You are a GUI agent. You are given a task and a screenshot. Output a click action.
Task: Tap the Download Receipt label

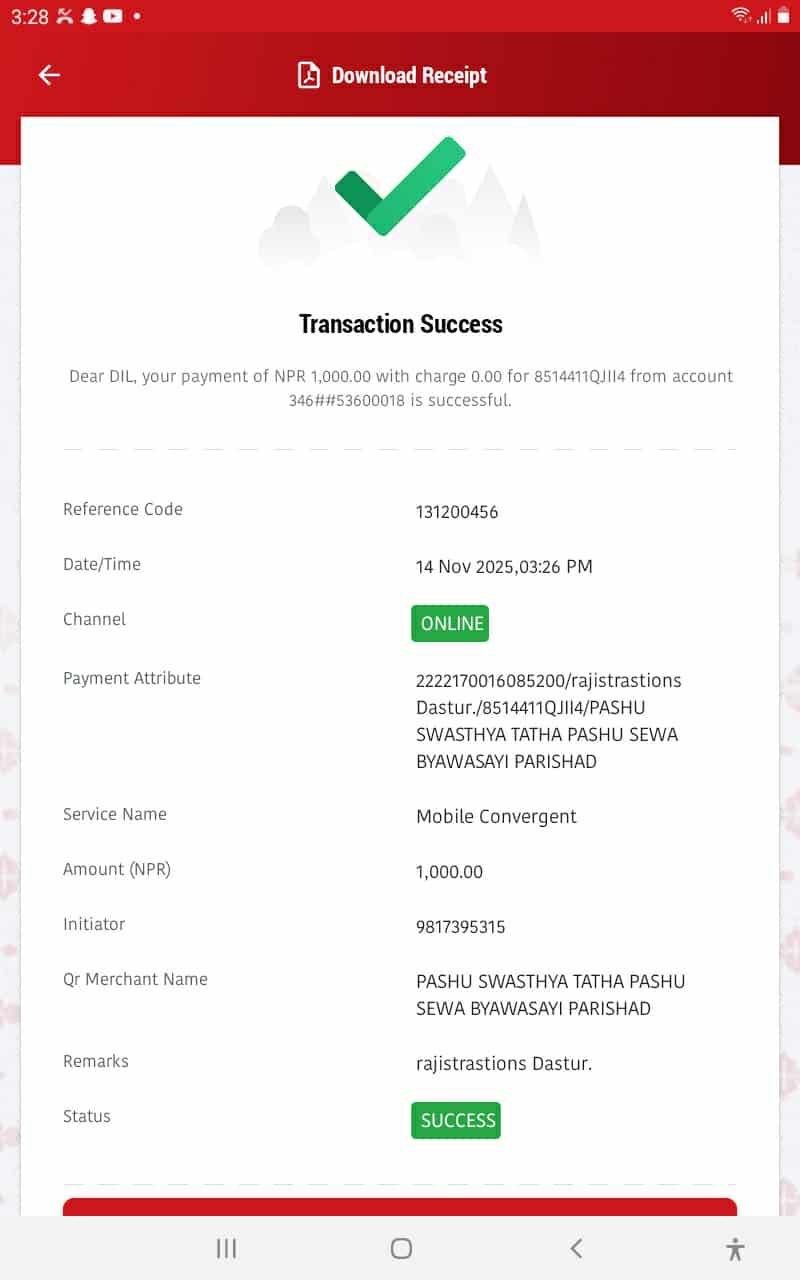[x=409, y=75]
